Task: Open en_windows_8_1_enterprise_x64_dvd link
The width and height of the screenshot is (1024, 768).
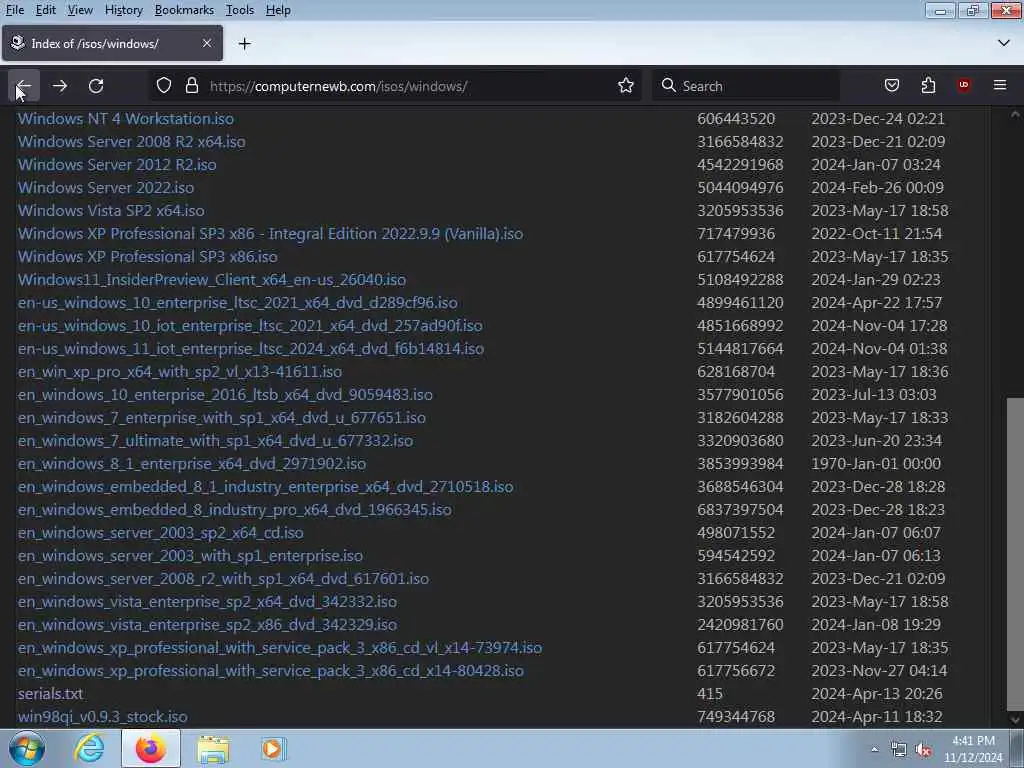Action: pos(192,464)
